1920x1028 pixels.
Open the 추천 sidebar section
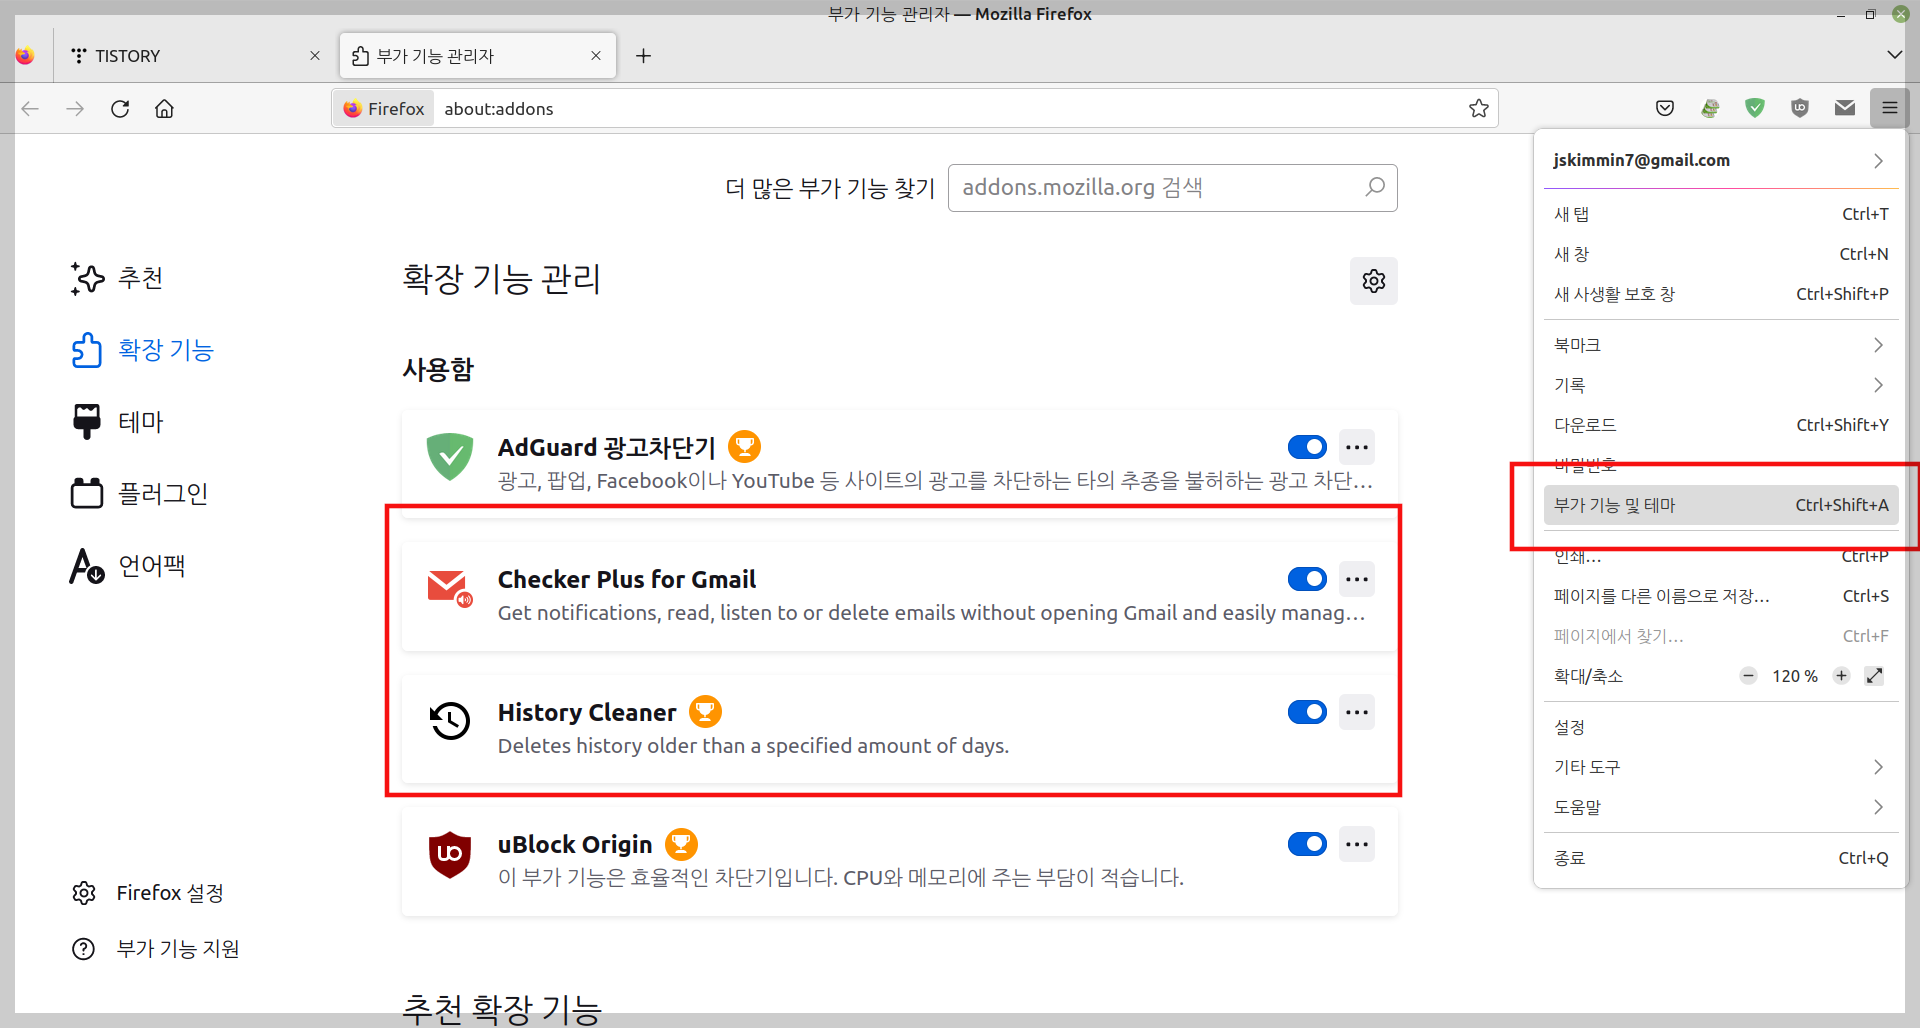(x=139, y=279)
